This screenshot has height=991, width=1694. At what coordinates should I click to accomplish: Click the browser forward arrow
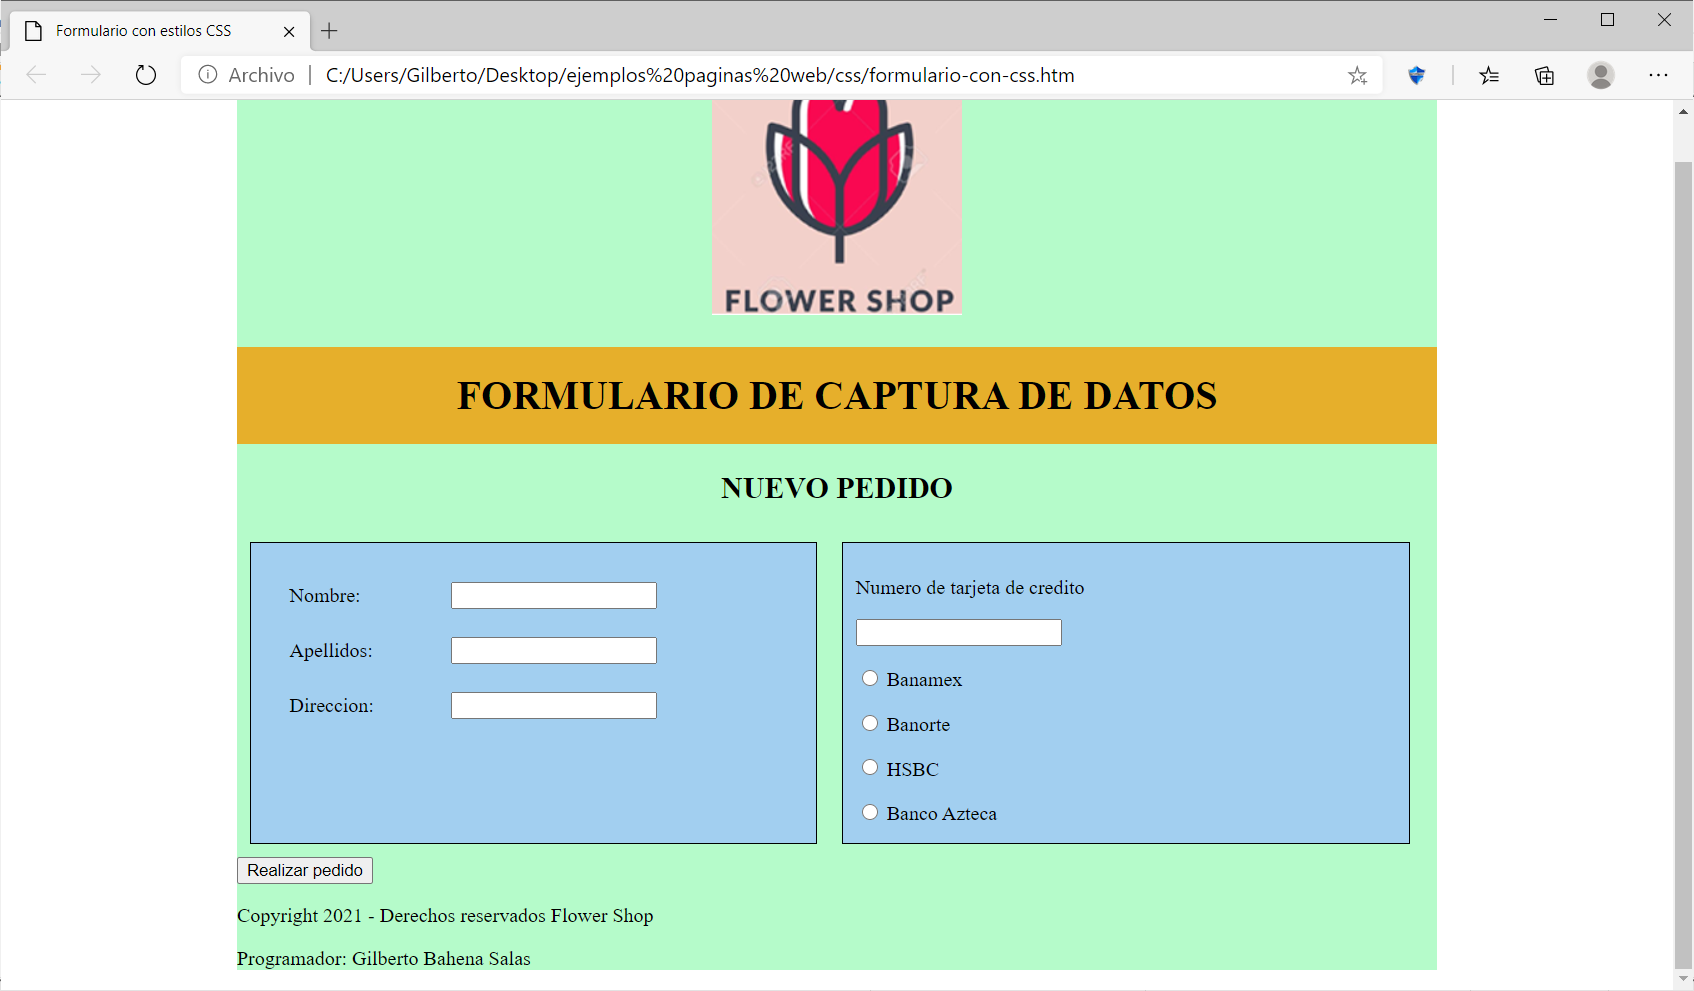click(x=91, y=75)
